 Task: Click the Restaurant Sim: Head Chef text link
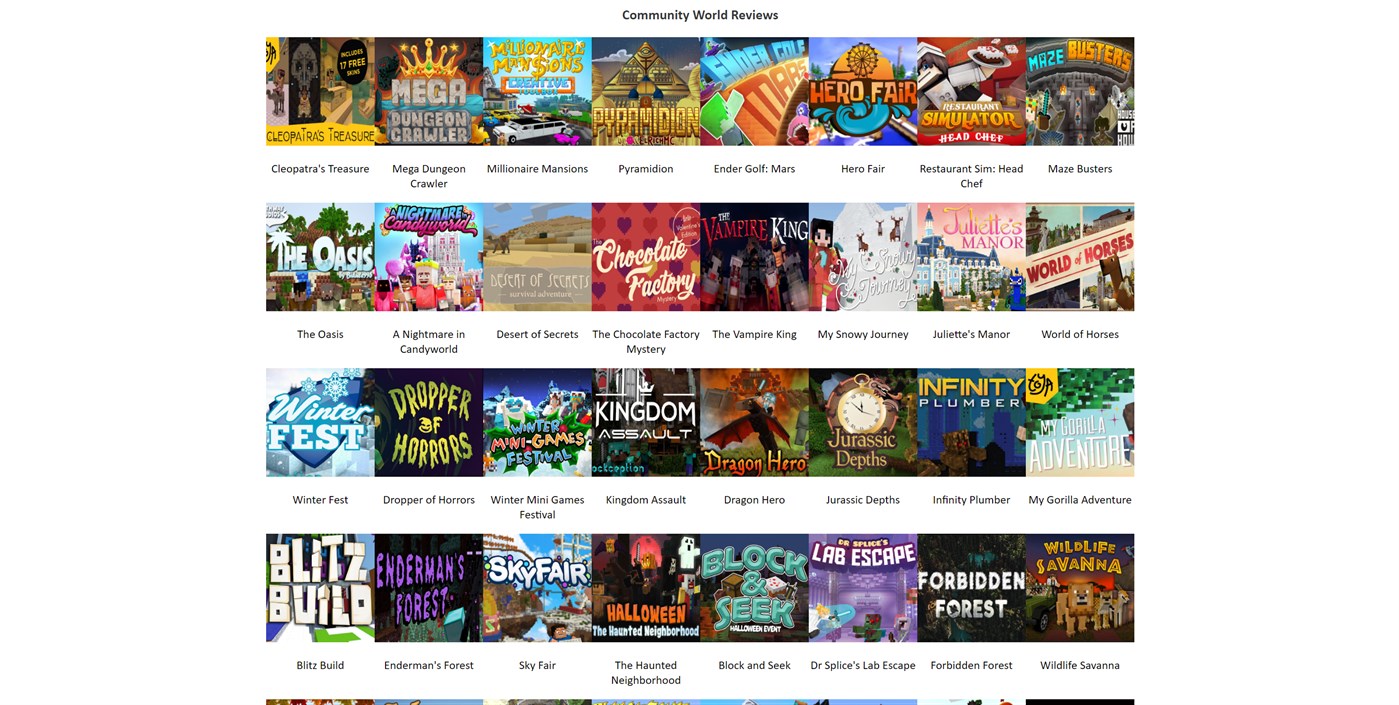coord(971,176)
